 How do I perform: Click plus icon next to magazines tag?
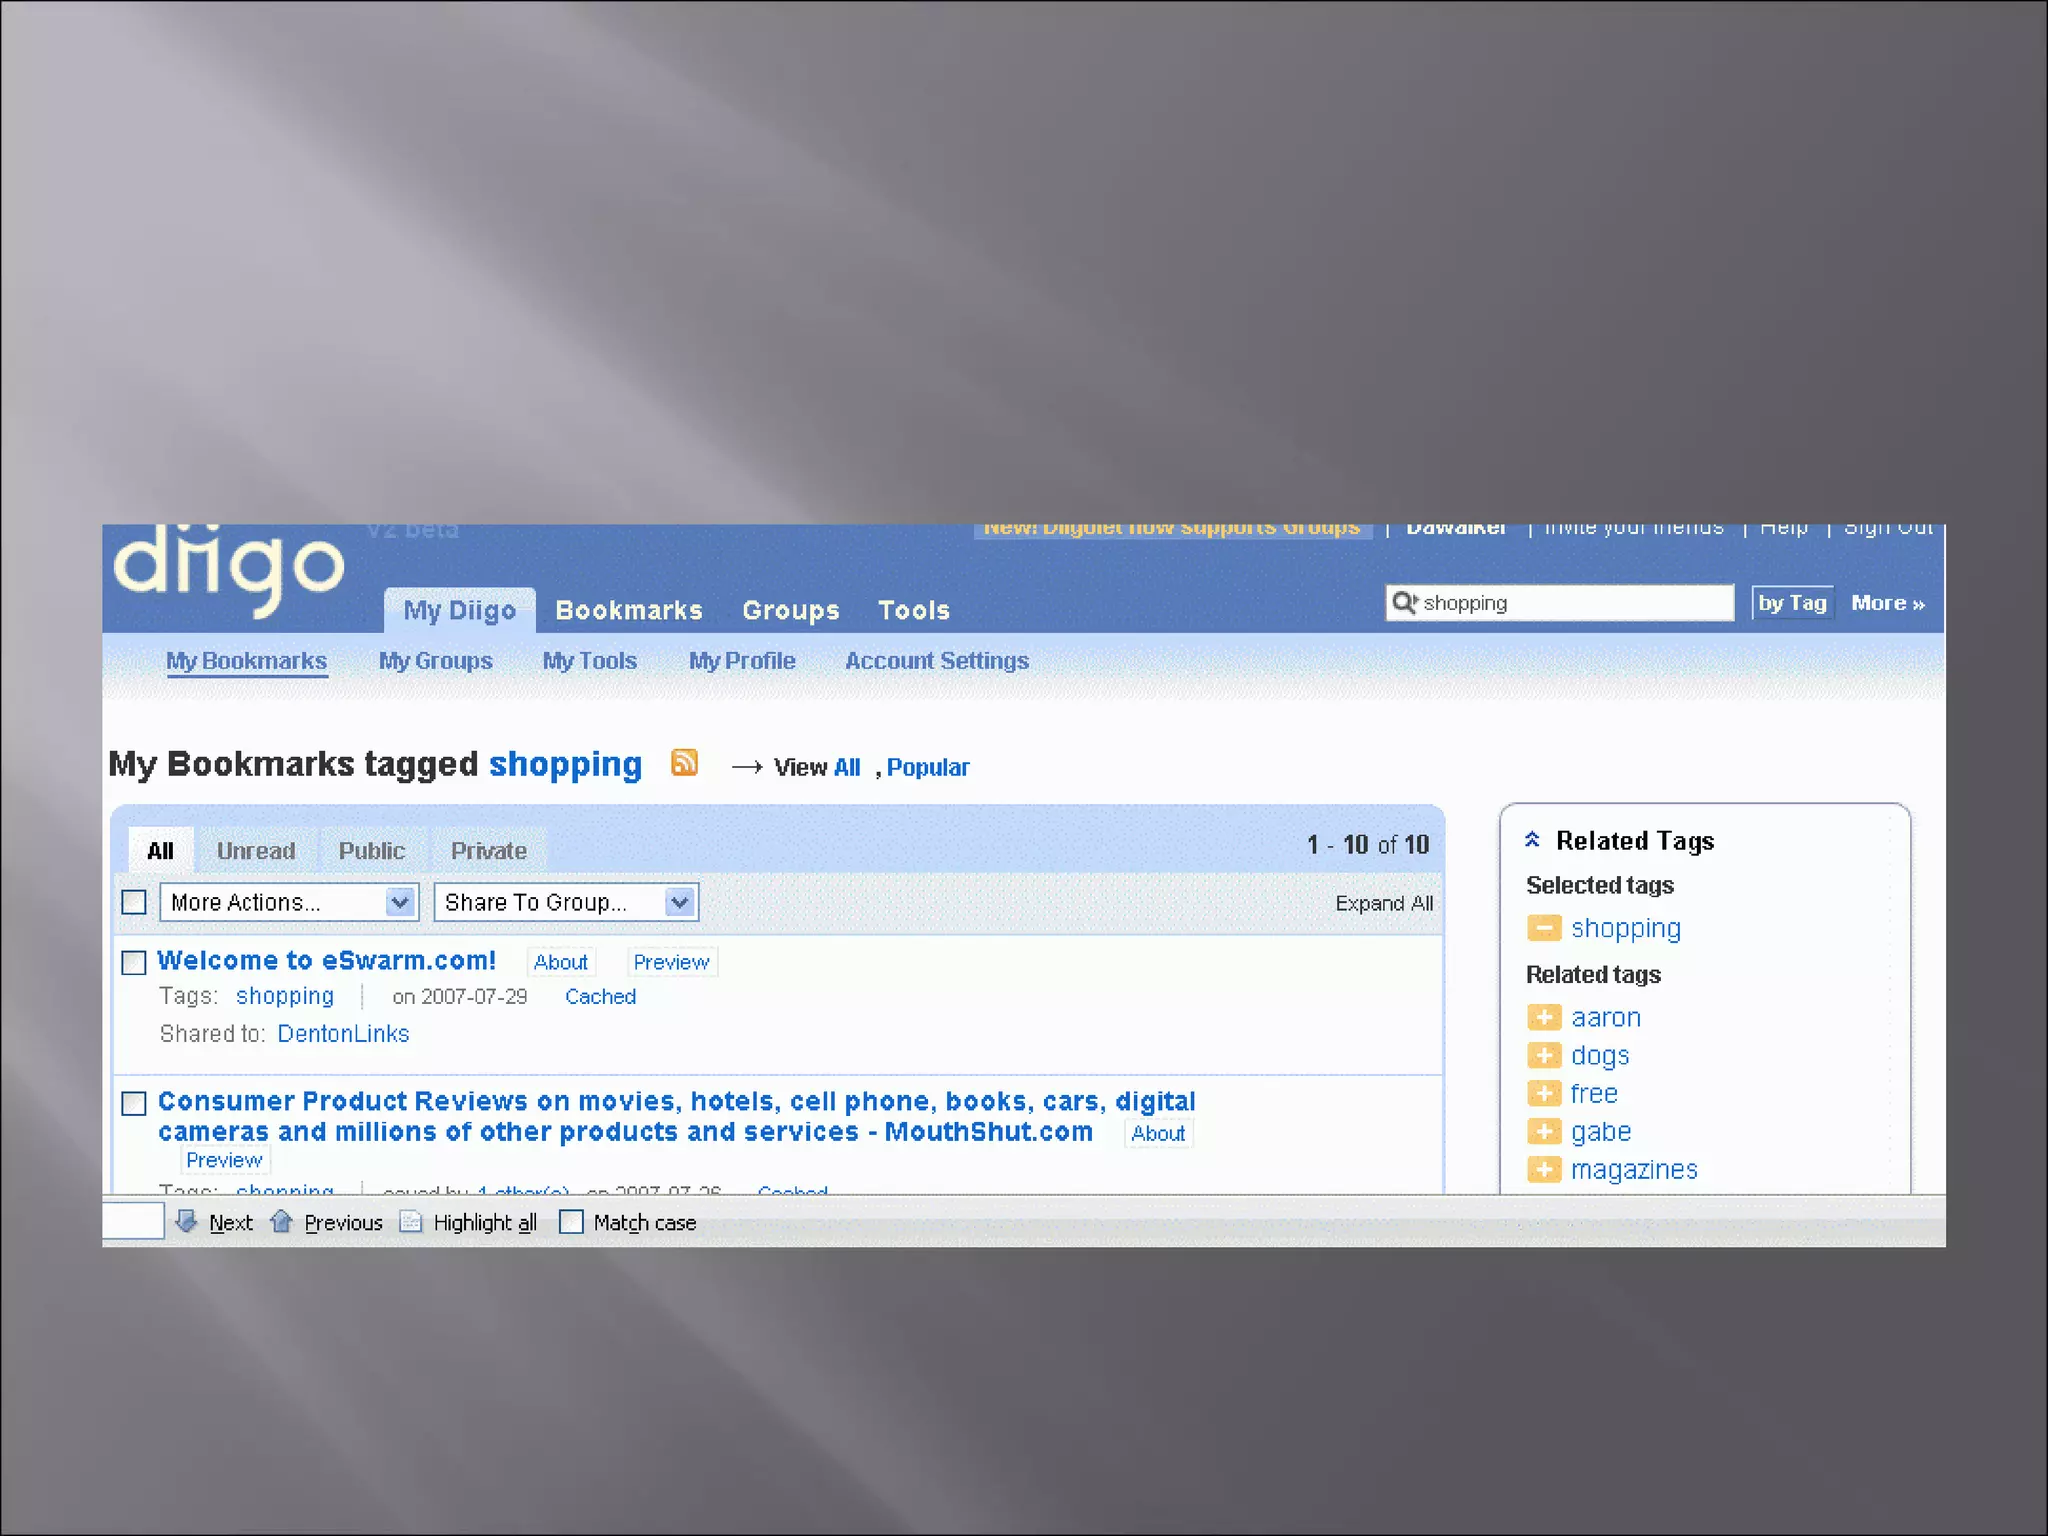coord(1543,1169)
